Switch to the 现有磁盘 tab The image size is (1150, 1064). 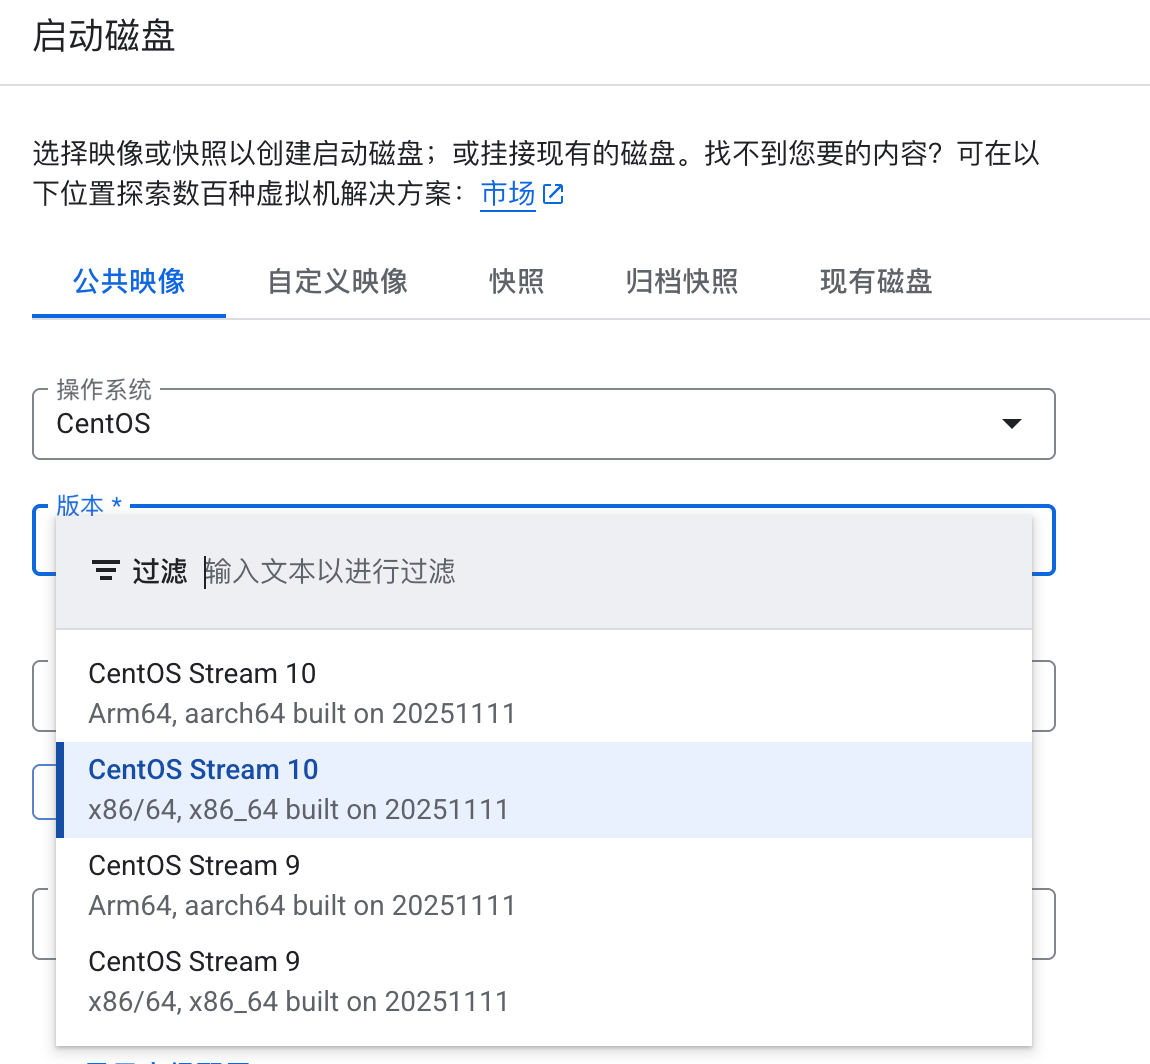pyautogui.click(x=875, y=282)
